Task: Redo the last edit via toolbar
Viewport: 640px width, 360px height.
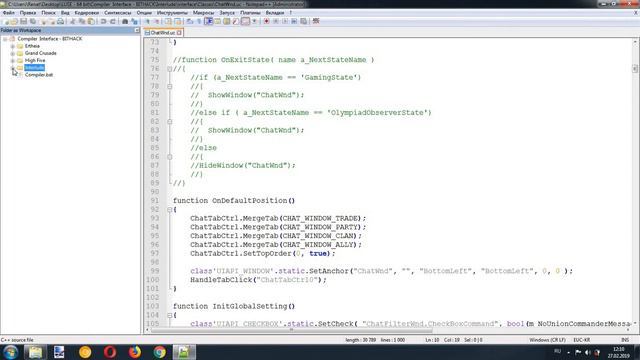Action: pos(113,21)
